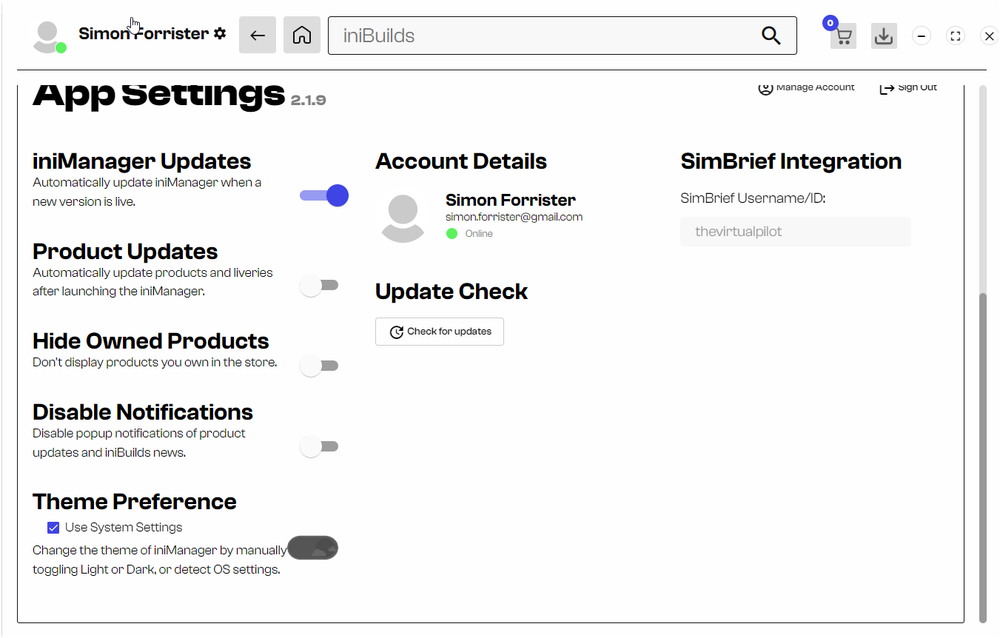1000x638 pixels.
Task: Toggle the light/dark theme switch
Action: point(313,548)
